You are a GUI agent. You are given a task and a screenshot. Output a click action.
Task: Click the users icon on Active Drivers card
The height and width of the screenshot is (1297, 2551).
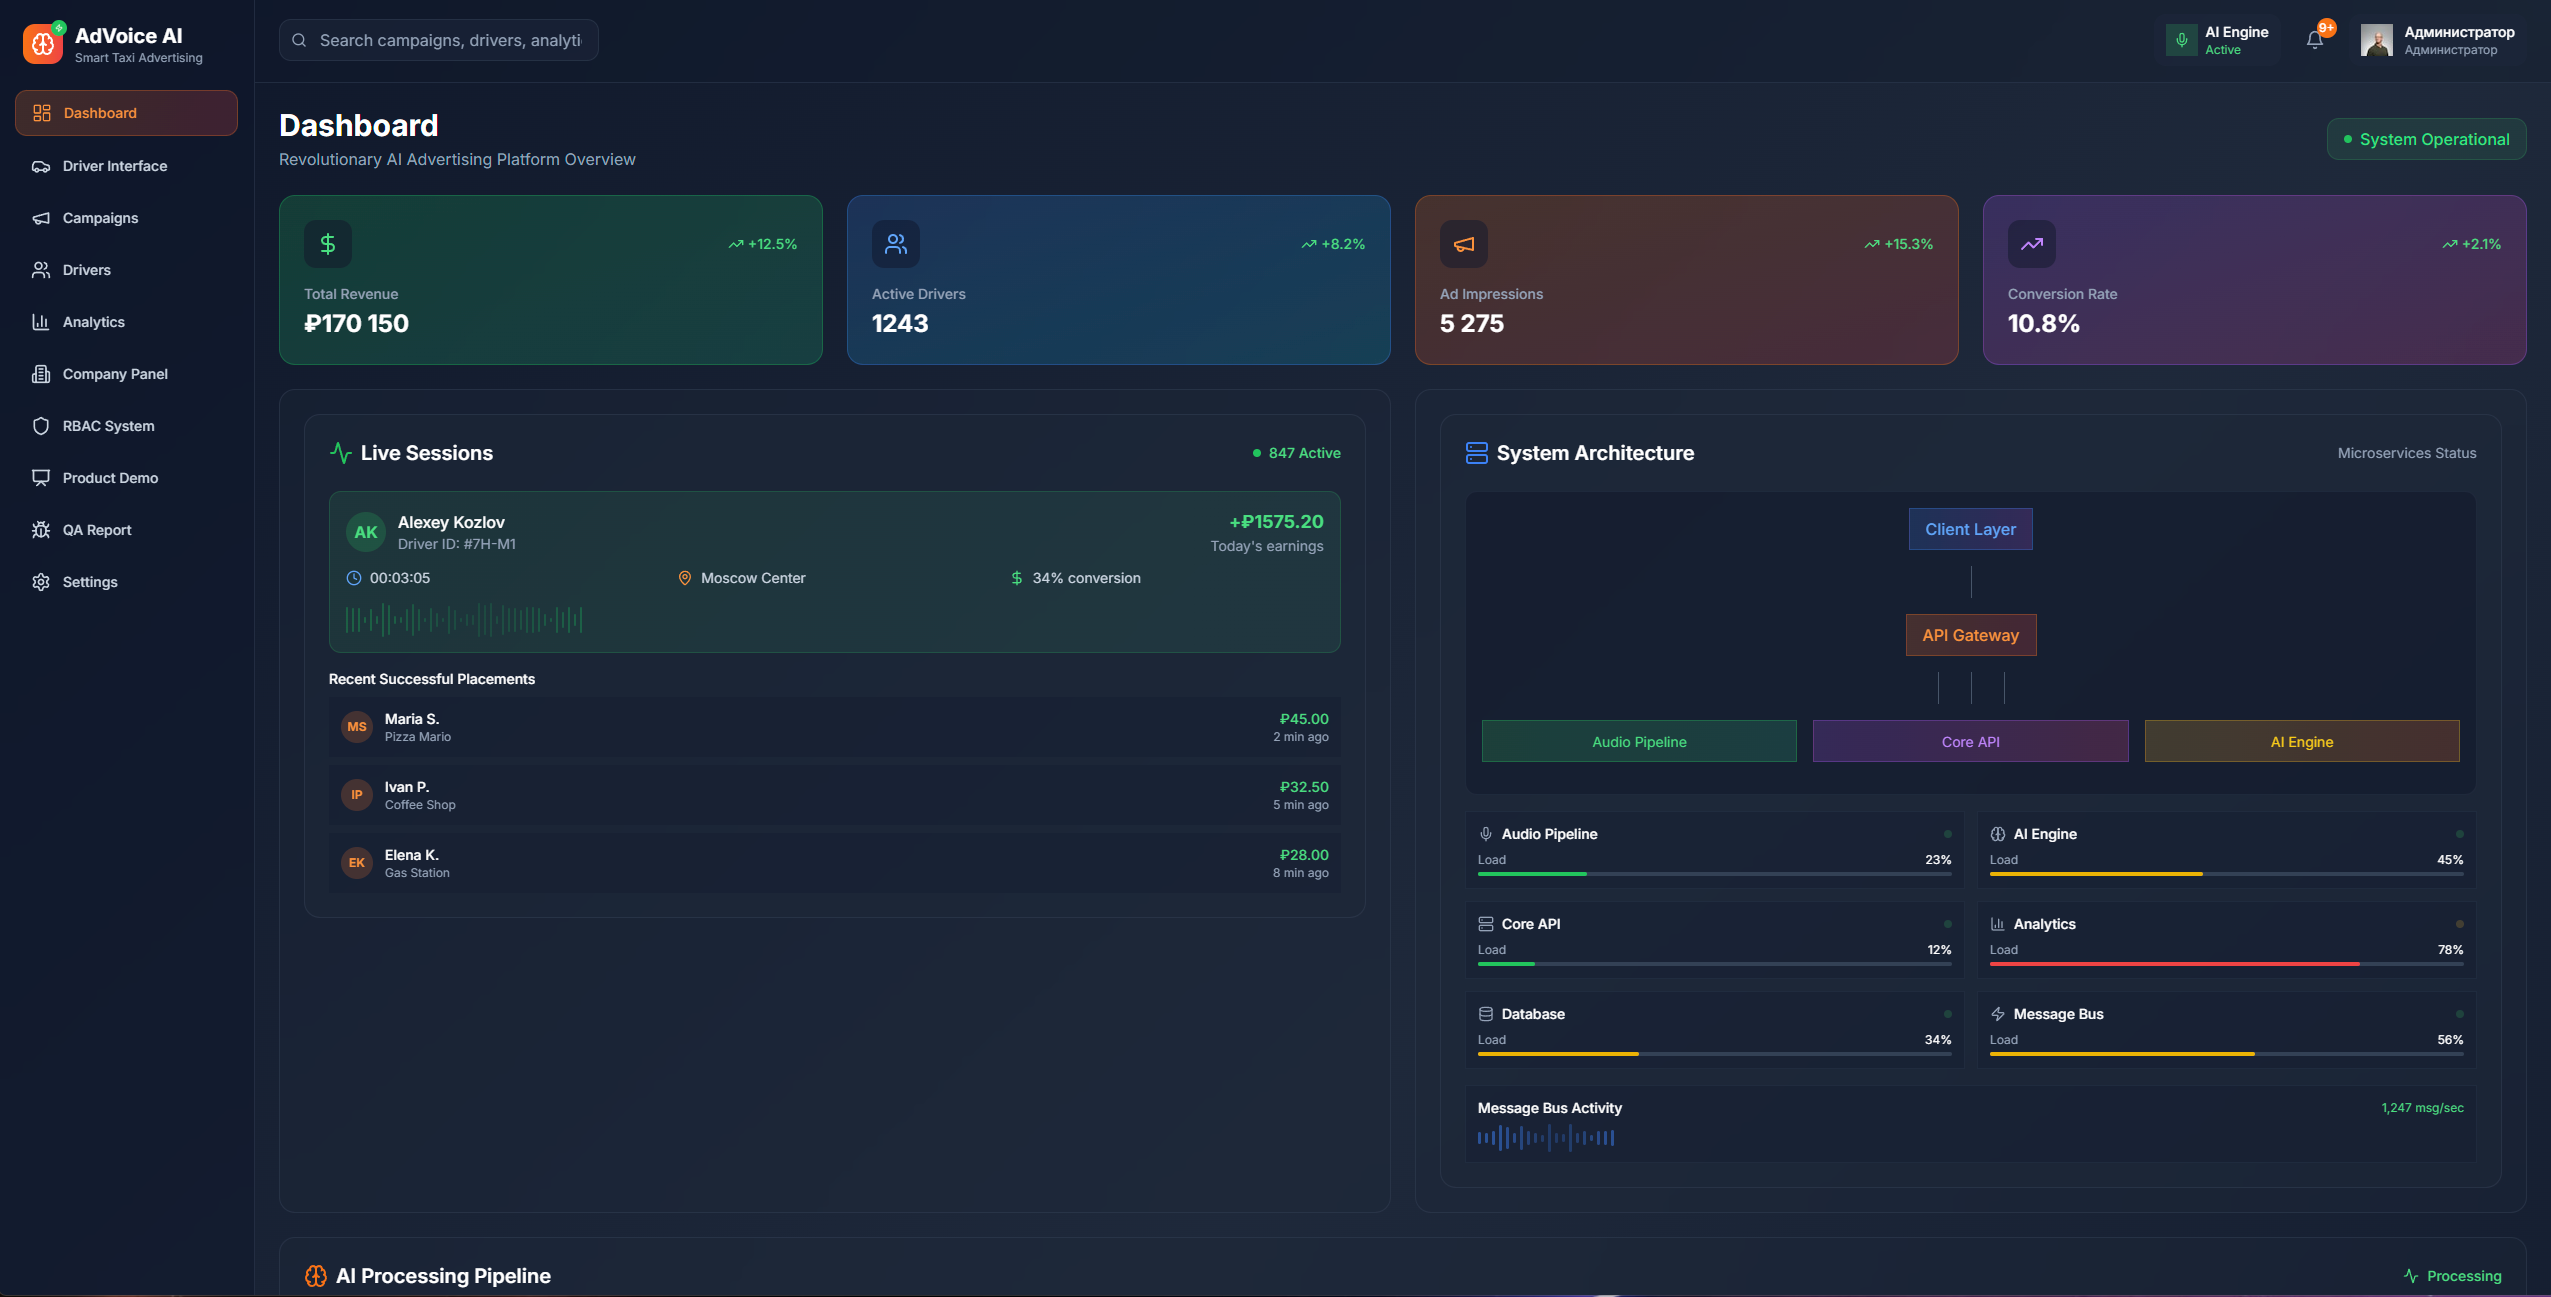click(896, 244)
